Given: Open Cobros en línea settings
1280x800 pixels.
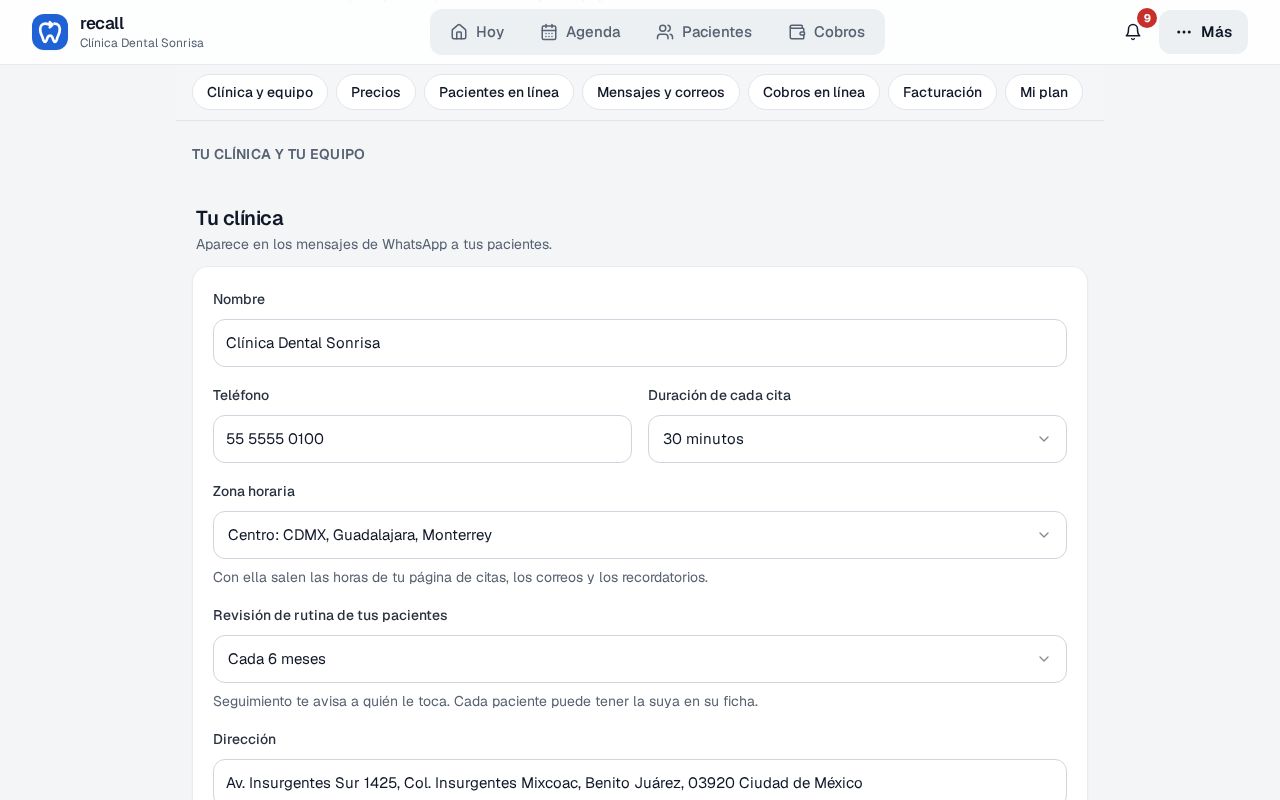Looking at the screenshot, I should click(814, 92).
